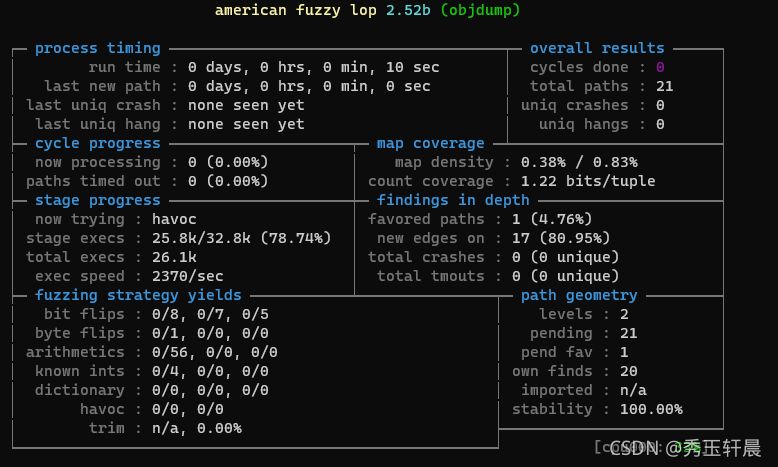
Task: Click favored paths value '1 (4.76%)'
Action: 552,219
